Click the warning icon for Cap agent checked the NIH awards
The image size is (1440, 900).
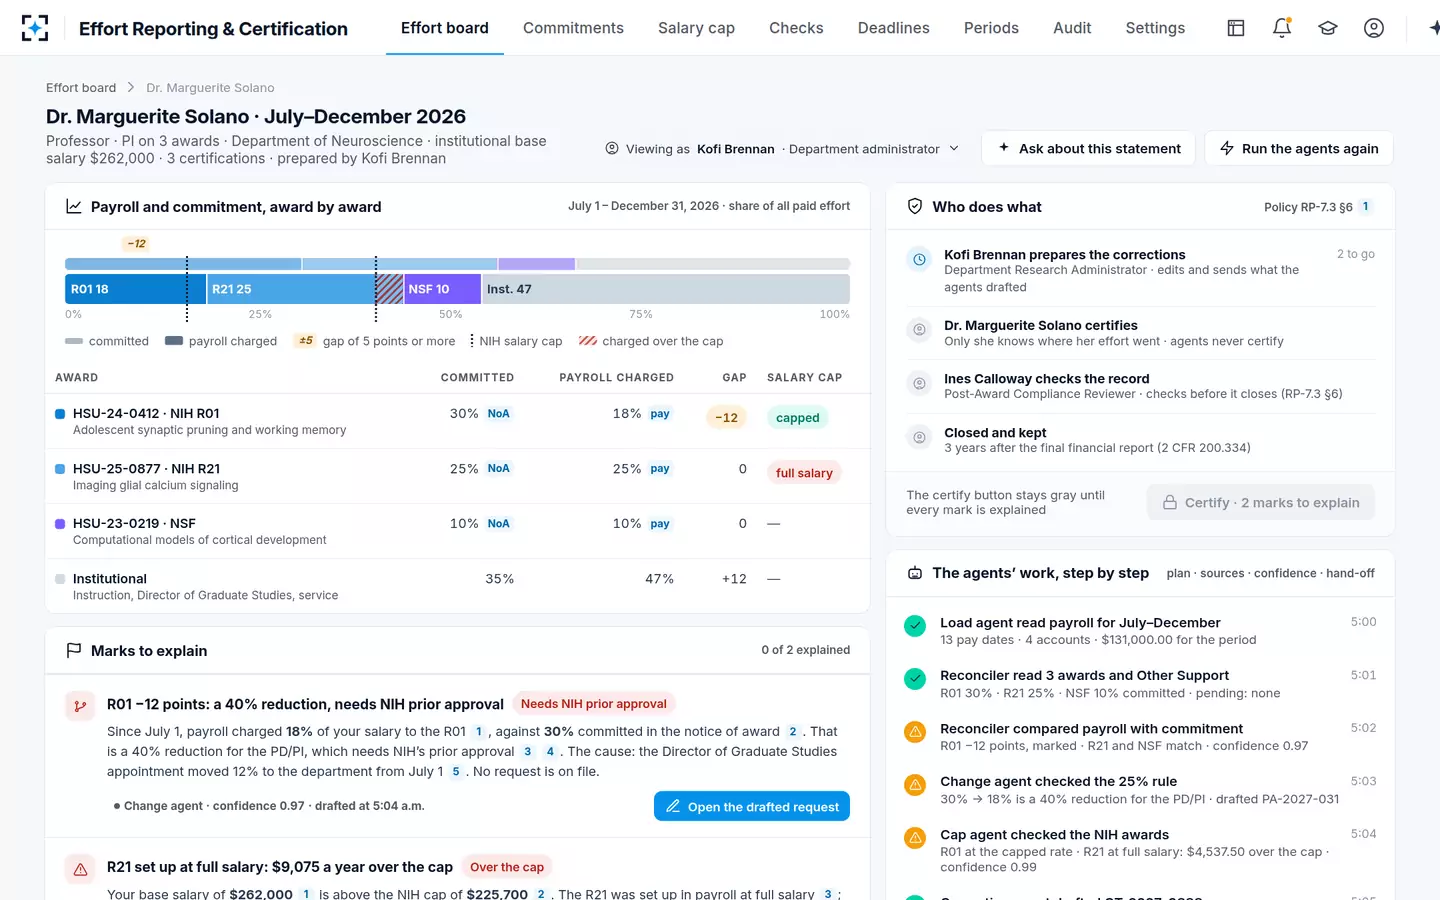915,838
